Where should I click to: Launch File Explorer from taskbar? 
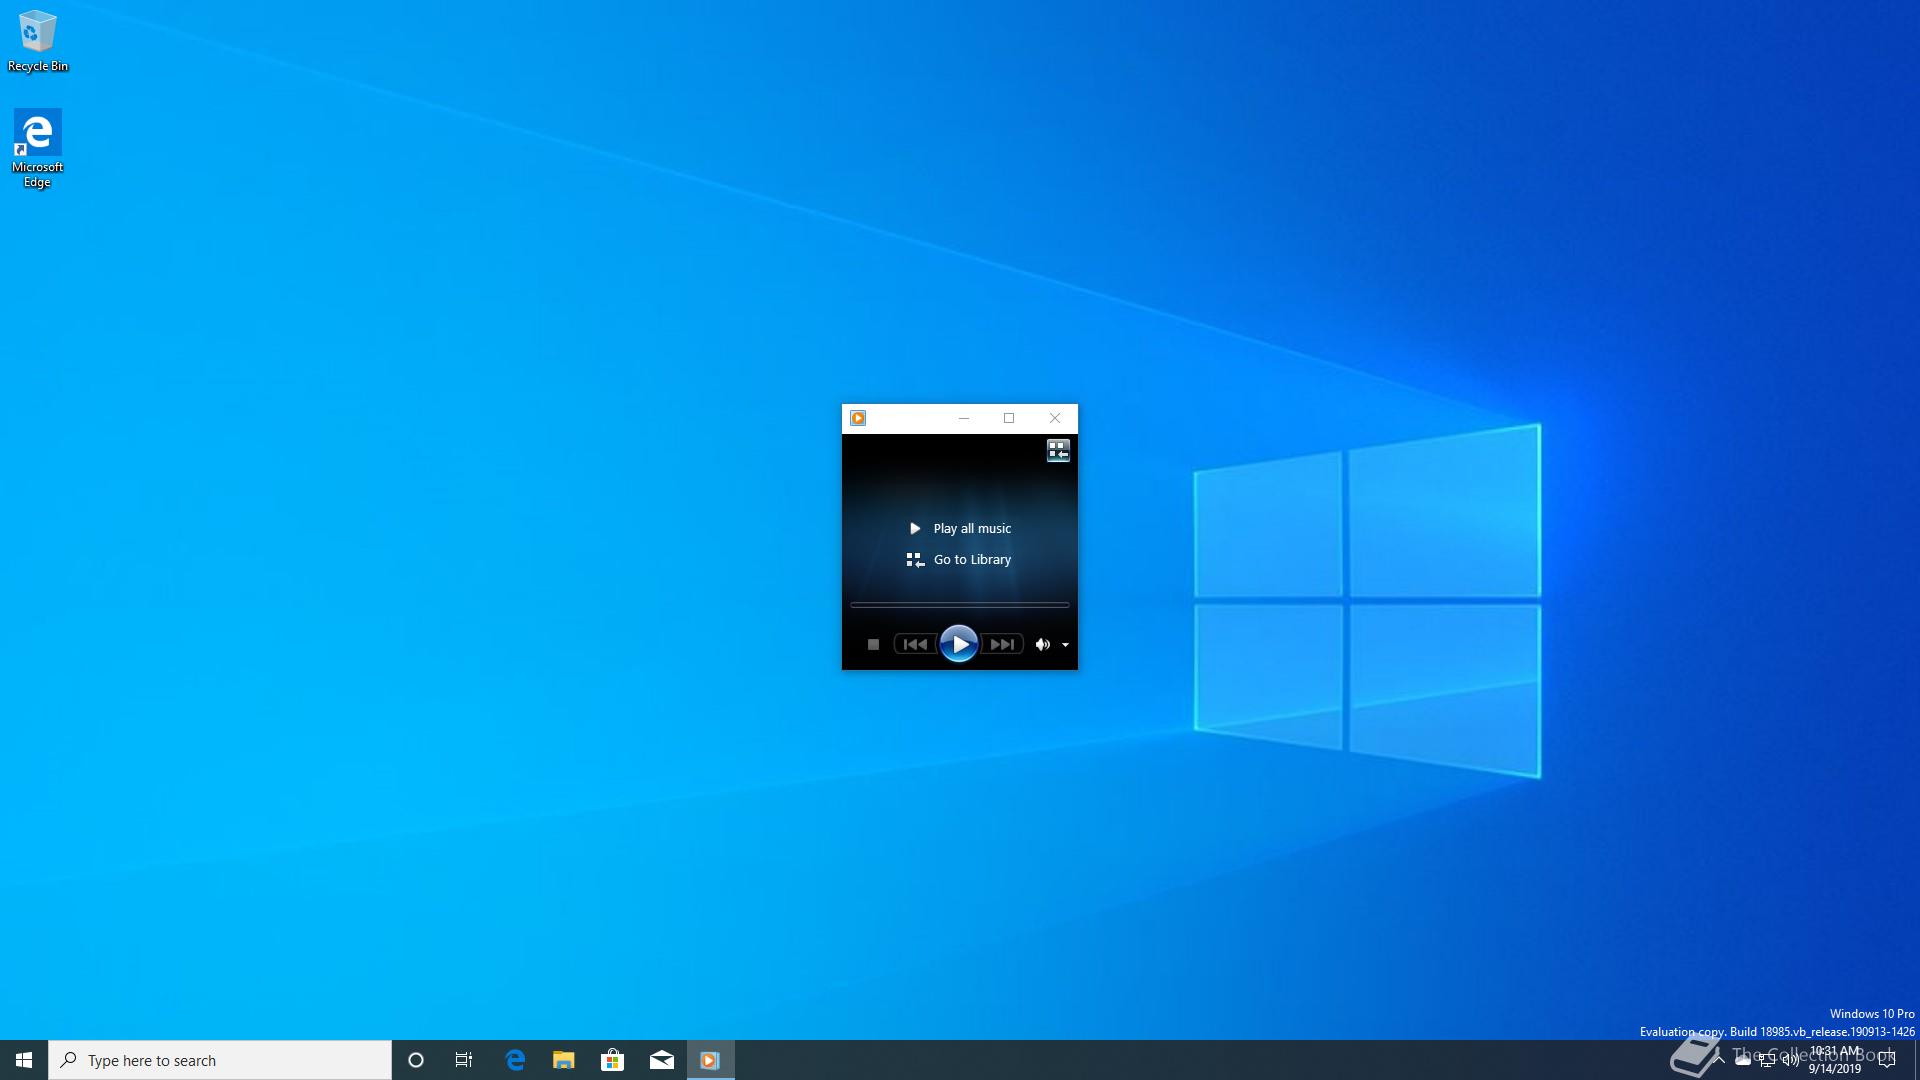(564, 1060)
